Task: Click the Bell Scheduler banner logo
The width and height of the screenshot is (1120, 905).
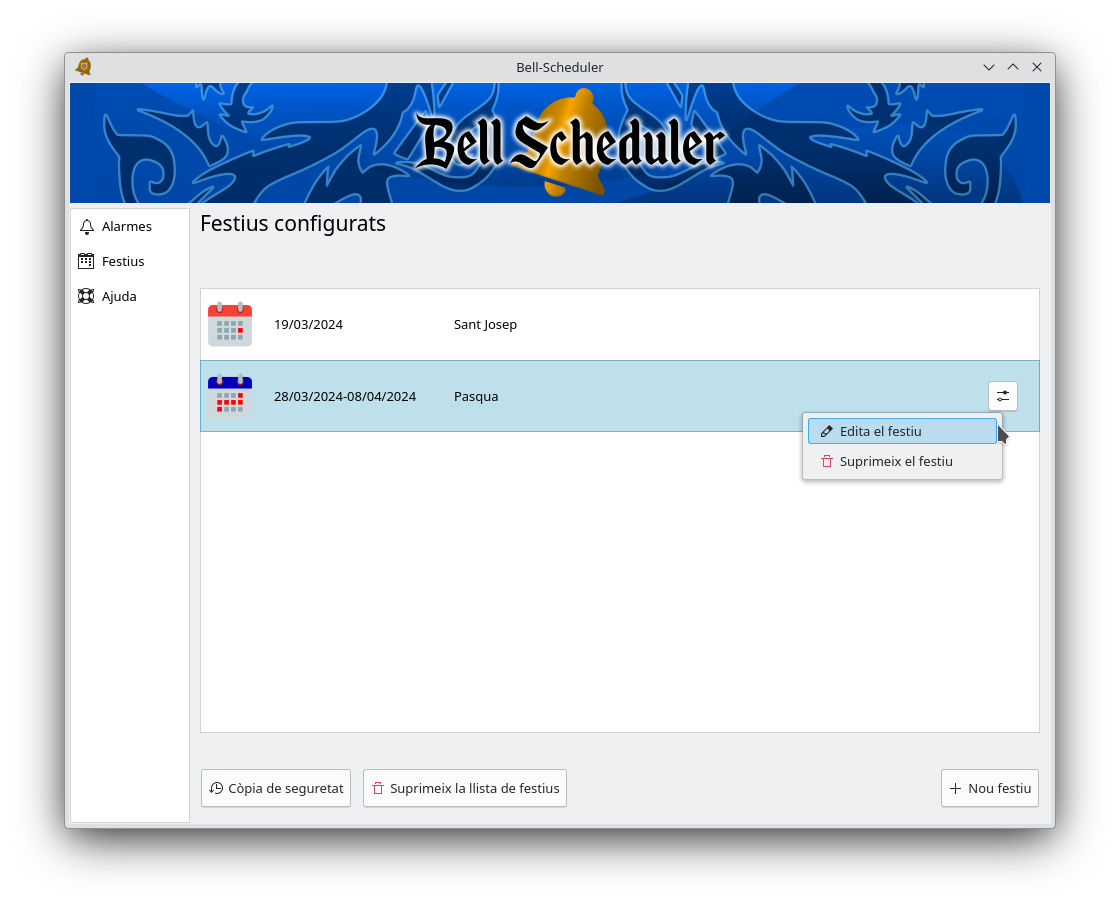Action: point(568,143)
